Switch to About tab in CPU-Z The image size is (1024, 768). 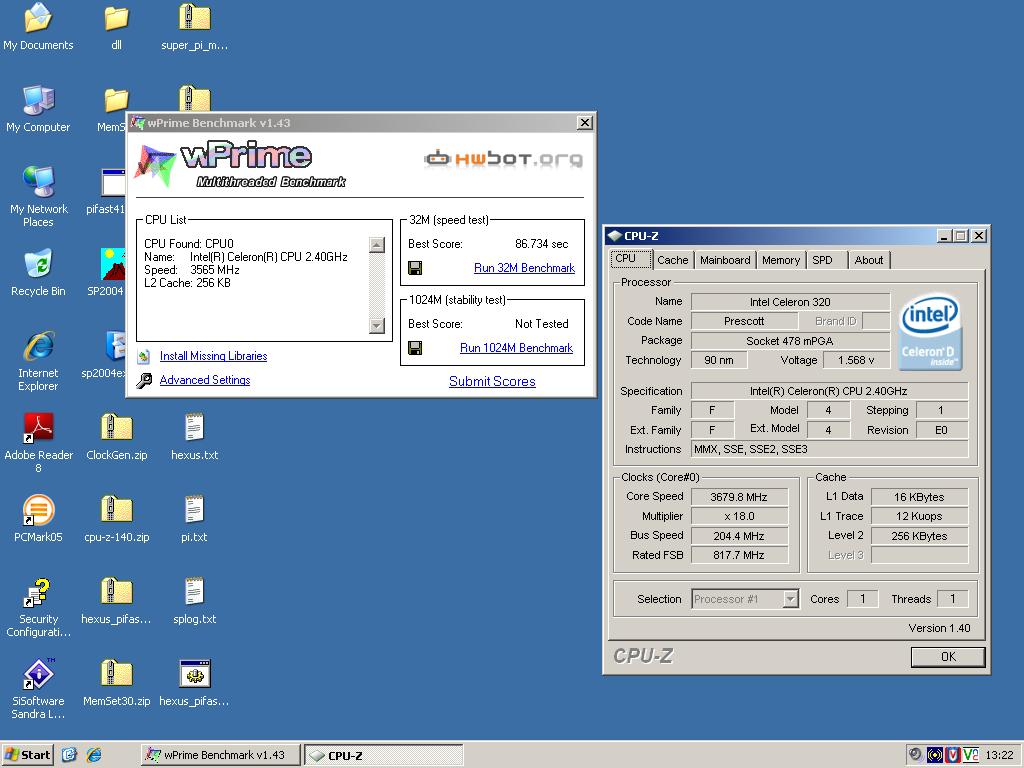point(869,260)
